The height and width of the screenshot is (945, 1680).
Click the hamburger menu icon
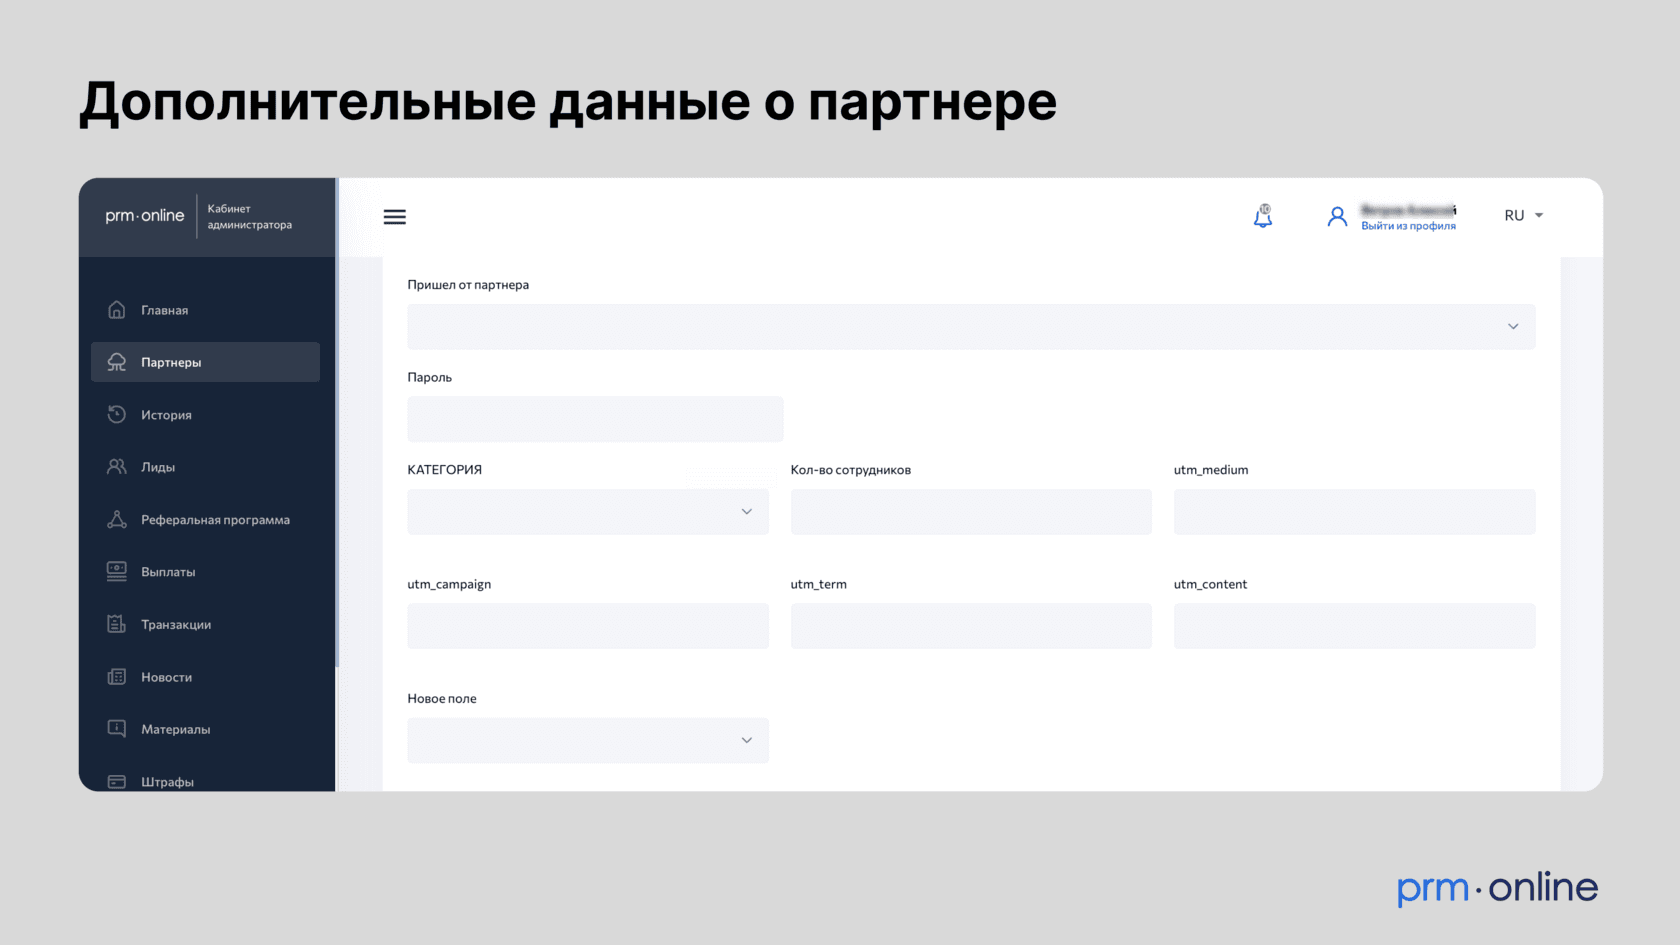(x=395, y=217)
